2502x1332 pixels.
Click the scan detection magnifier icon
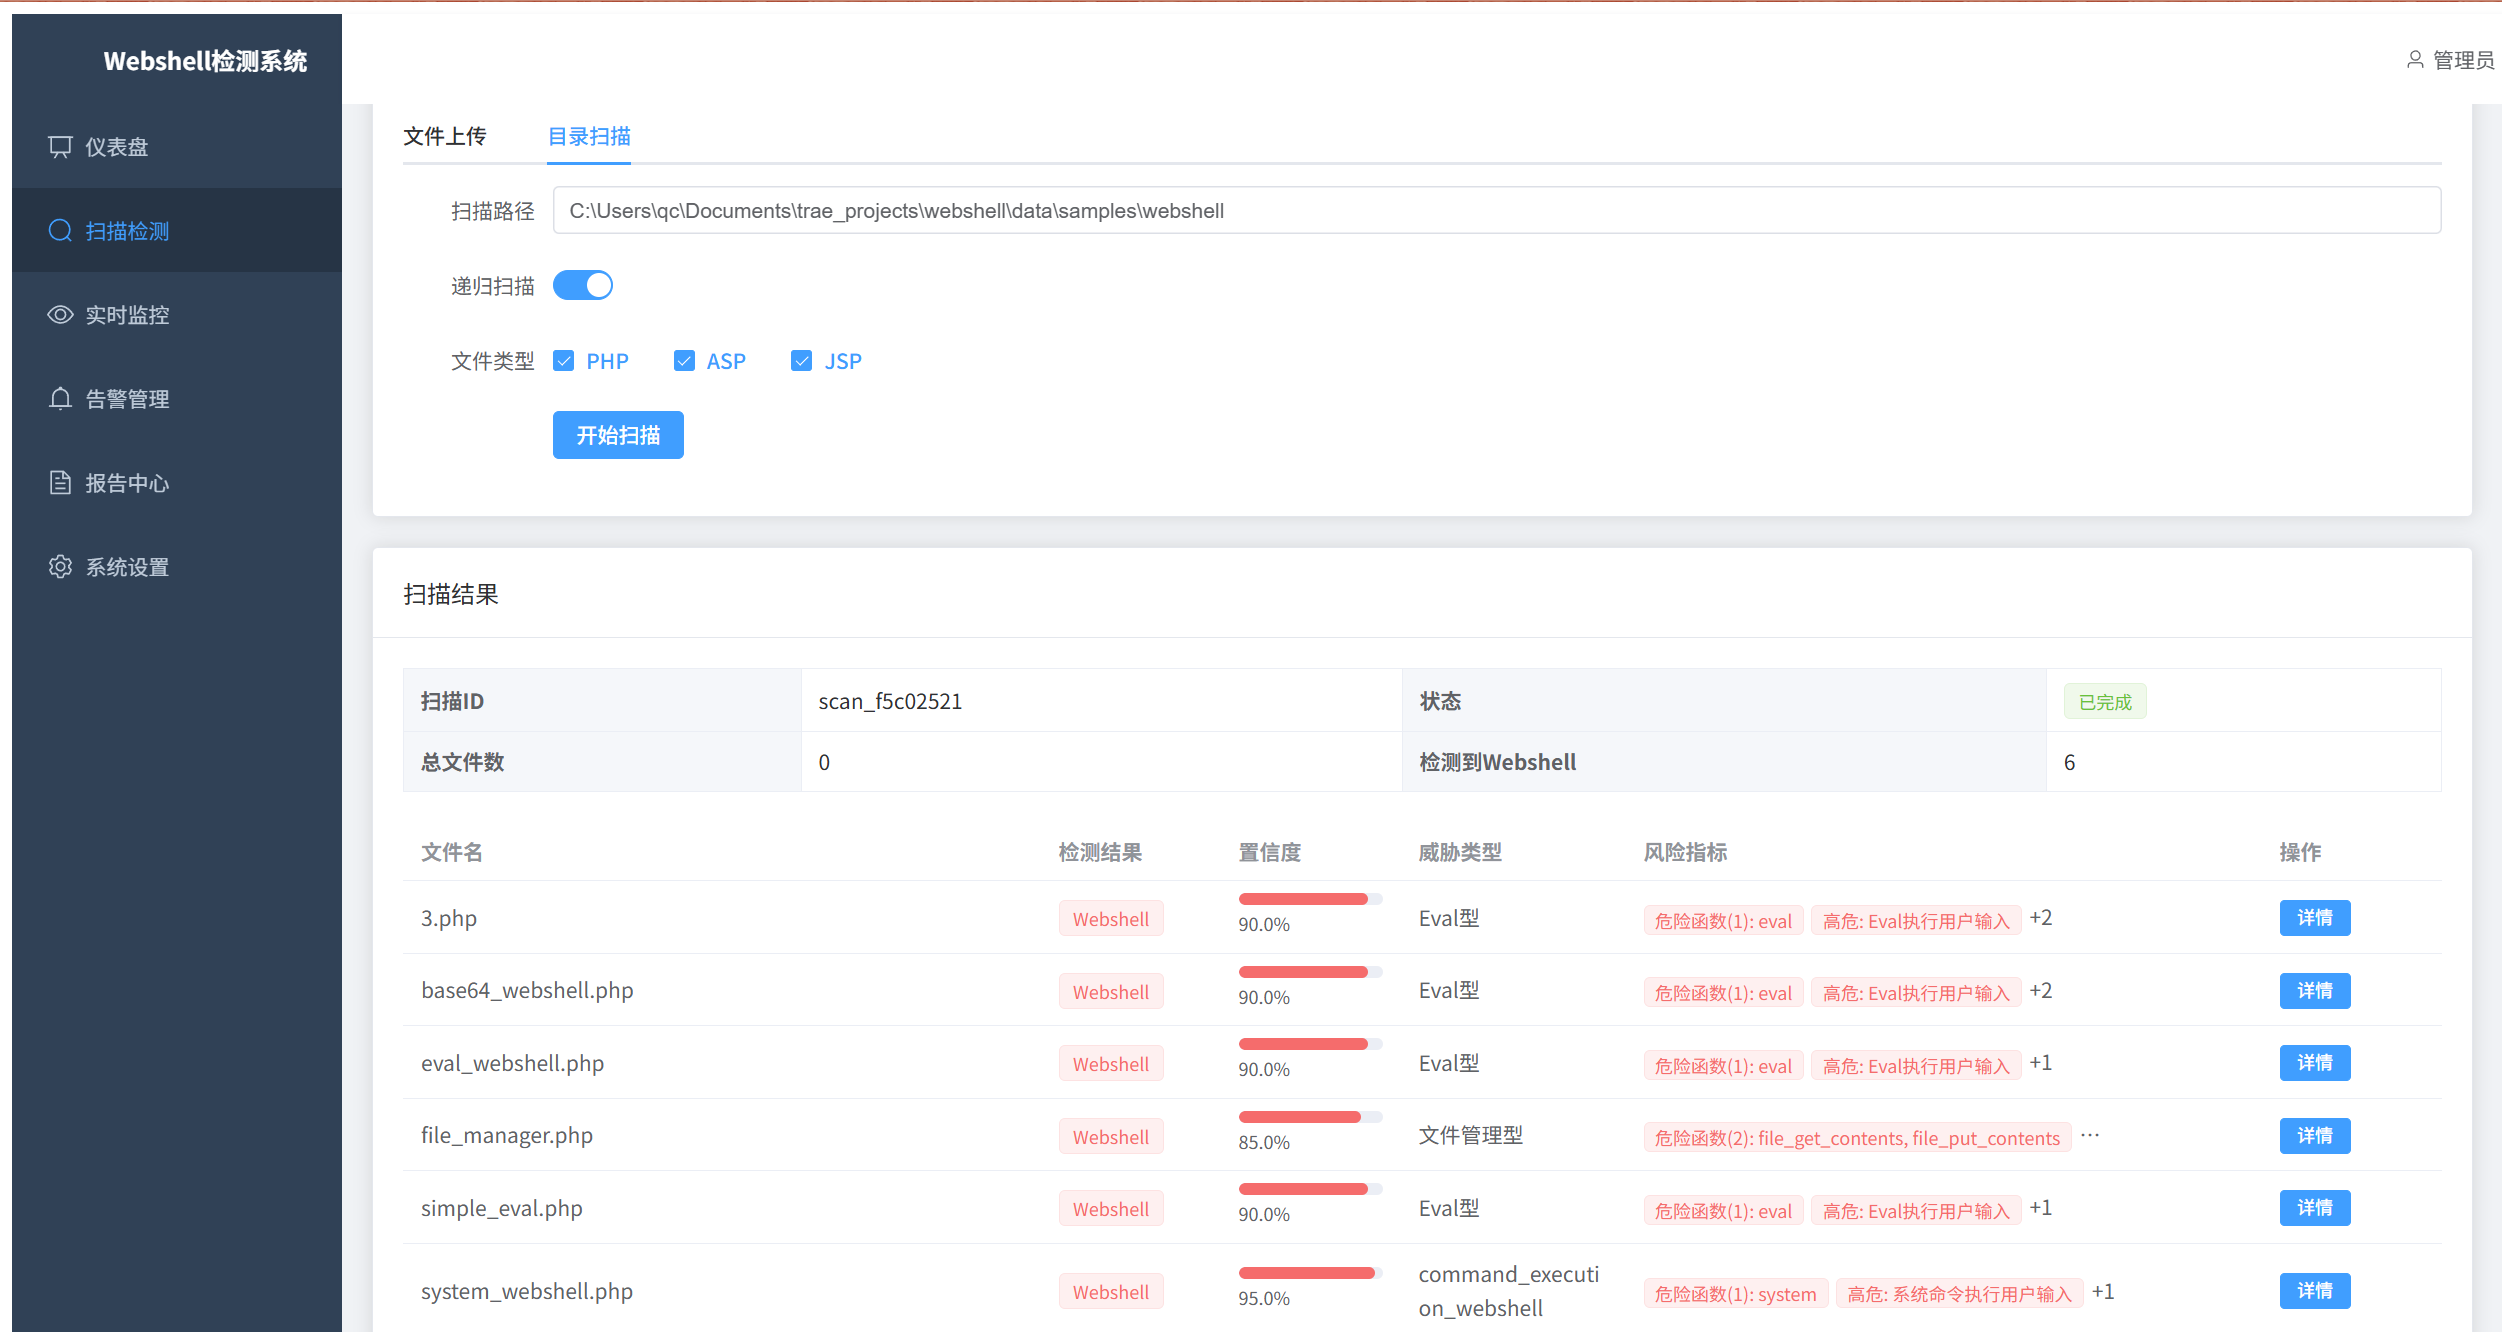(x=60, y=231)
